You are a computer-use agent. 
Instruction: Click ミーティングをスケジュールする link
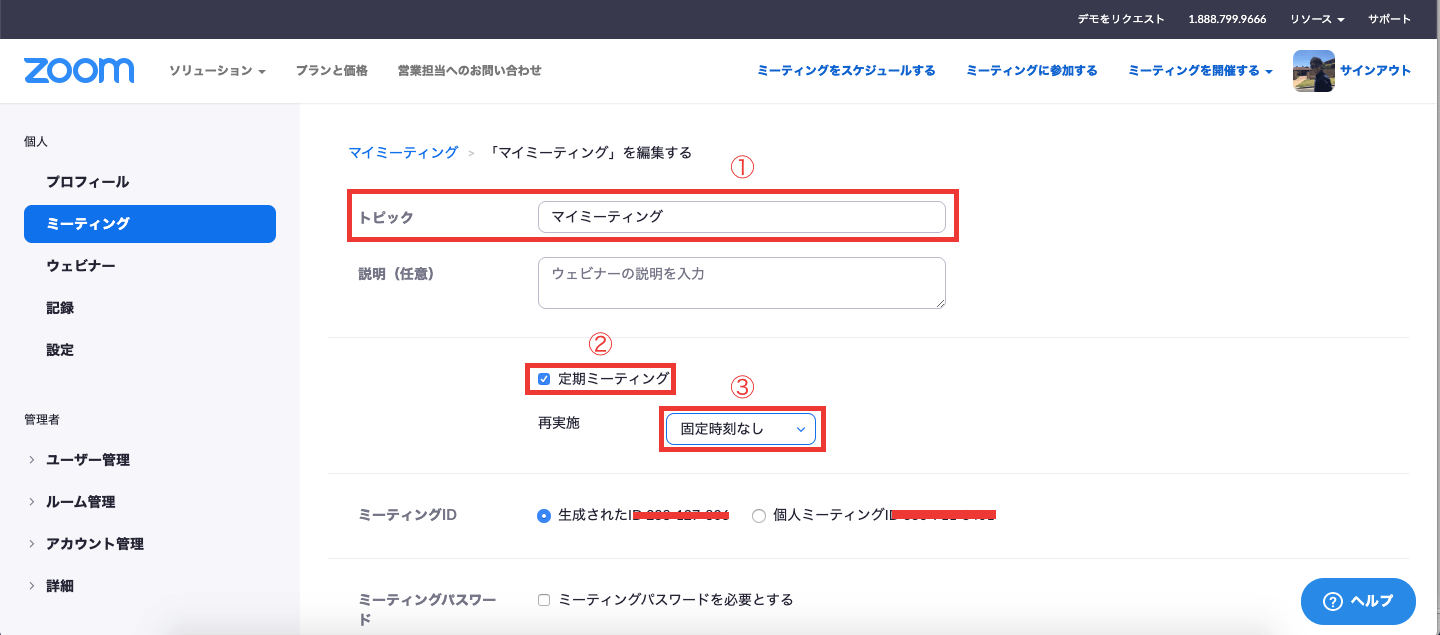click(846, 71)
